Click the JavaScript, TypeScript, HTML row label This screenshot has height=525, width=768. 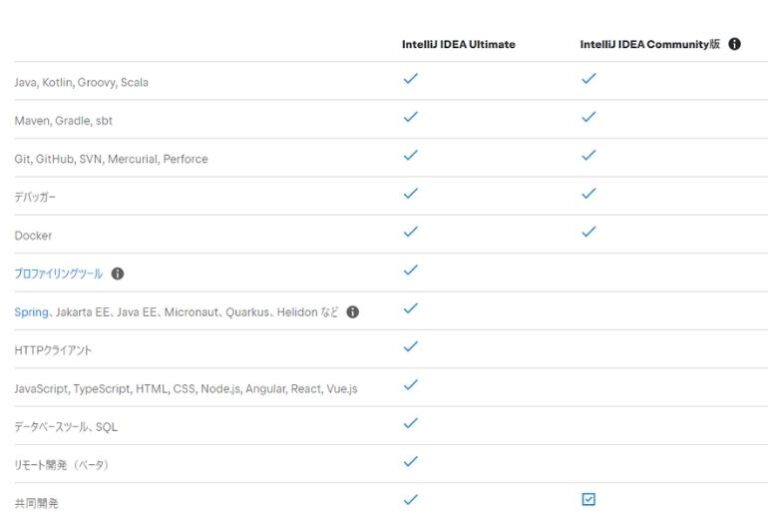[x=185, y=389]
